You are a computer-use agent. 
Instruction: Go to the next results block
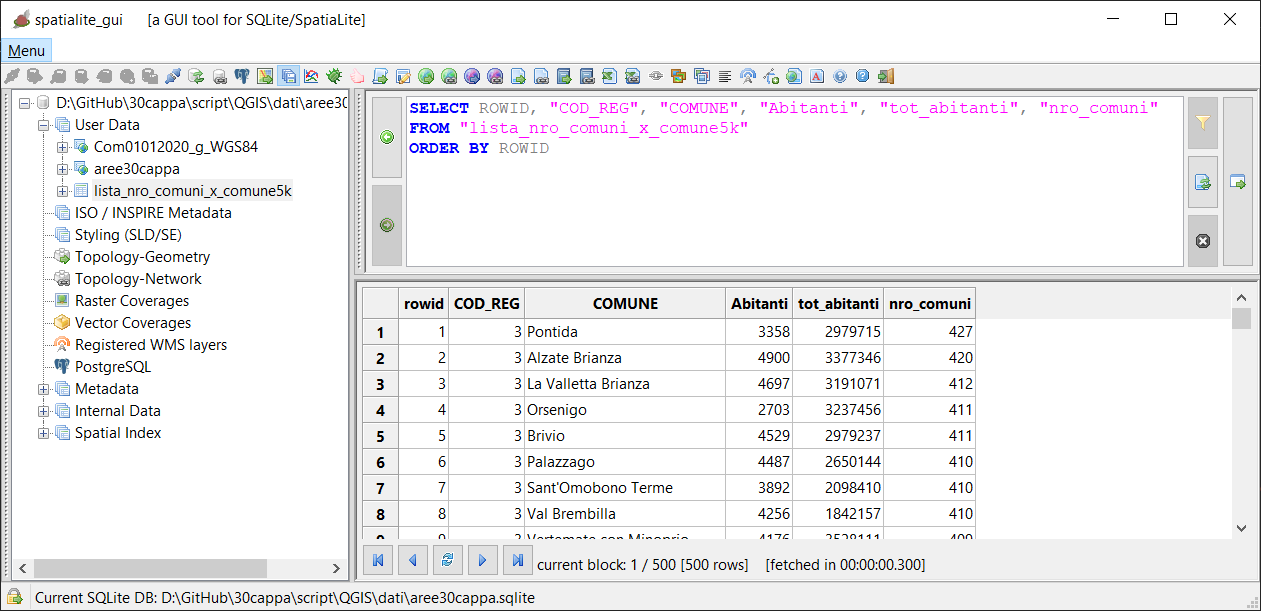click(482, 561)
